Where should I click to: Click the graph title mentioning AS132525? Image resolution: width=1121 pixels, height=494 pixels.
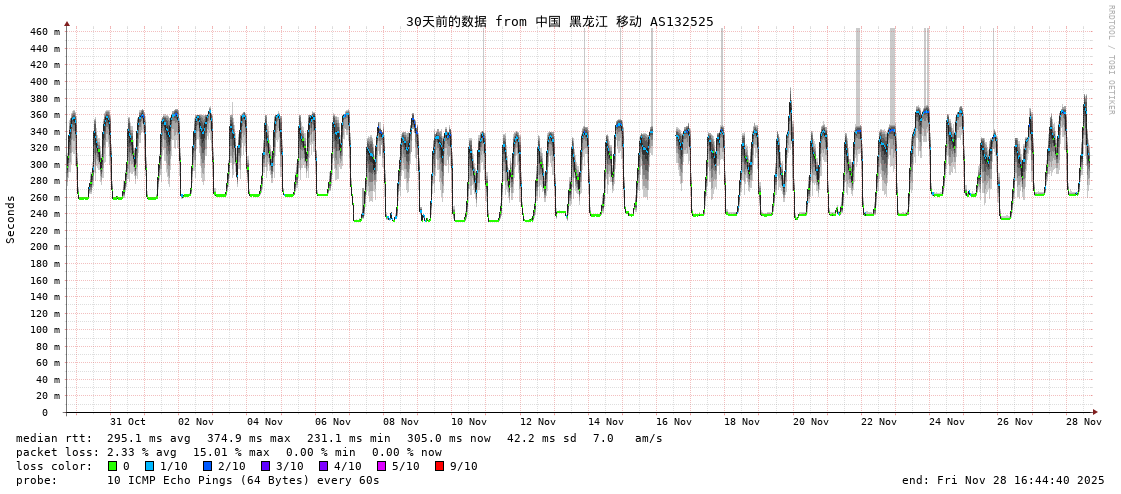(x=560, y=21)
